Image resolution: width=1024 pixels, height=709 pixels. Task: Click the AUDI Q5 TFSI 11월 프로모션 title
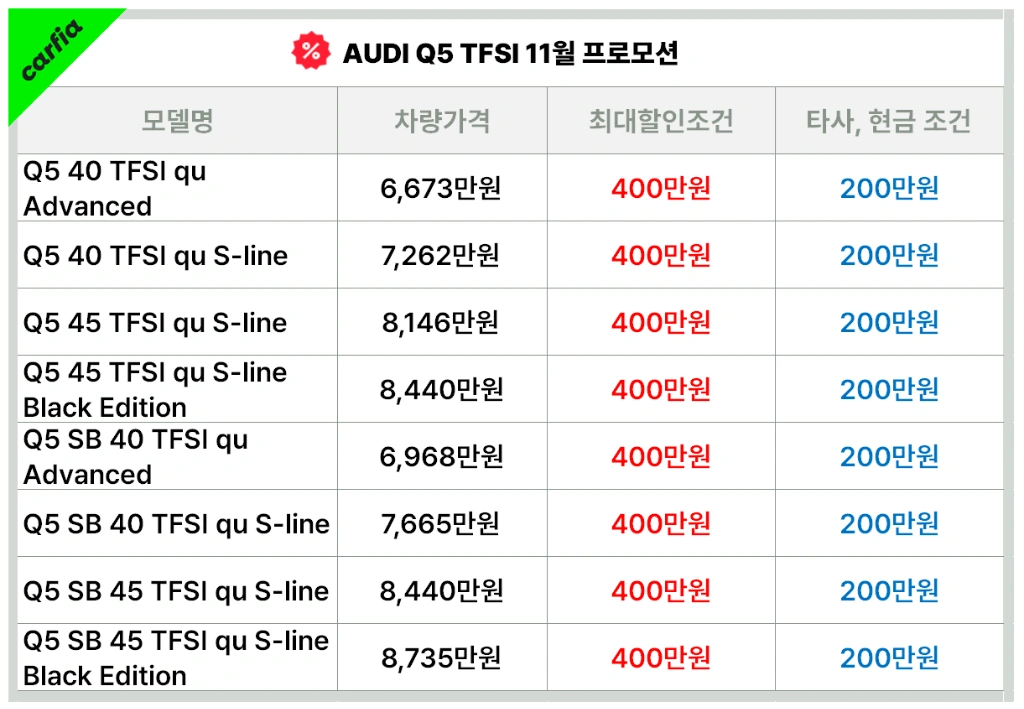[x=510, y=53]
